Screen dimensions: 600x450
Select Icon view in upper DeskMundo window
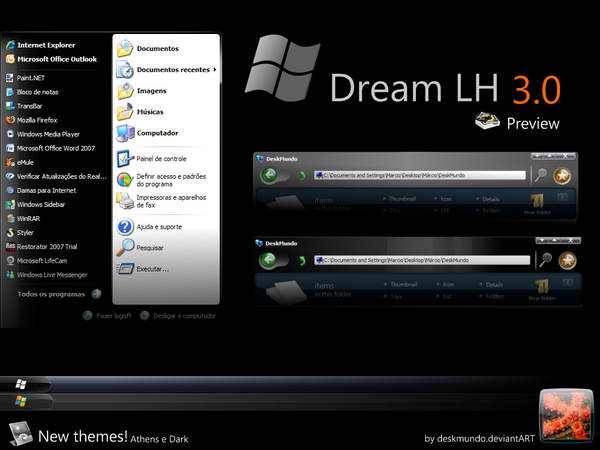click(443, 199)
